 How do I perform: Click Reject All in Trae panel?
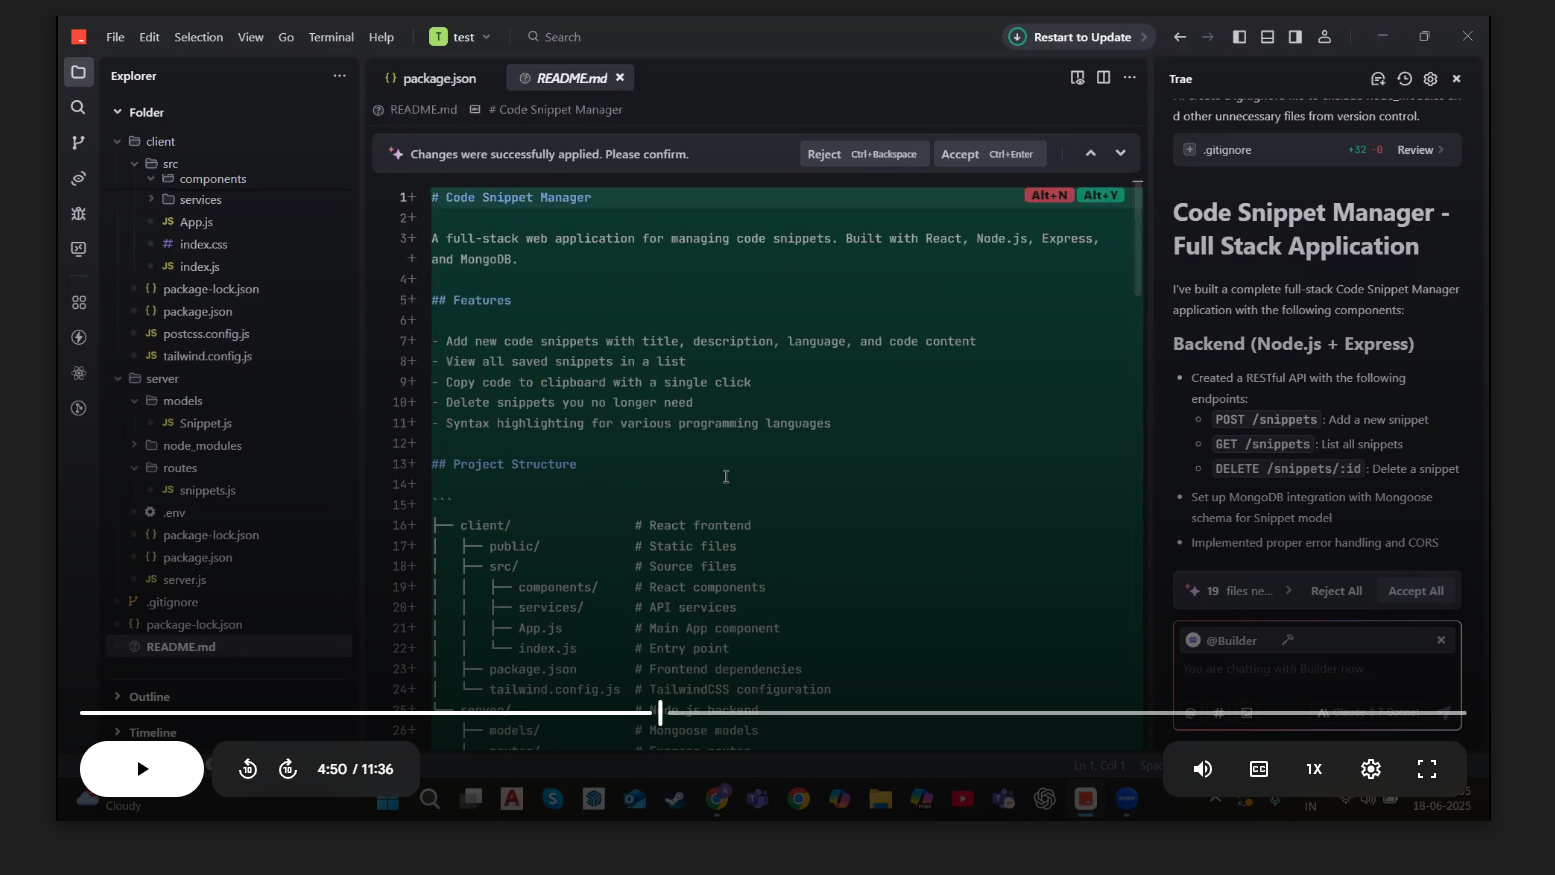(1336, 591)
